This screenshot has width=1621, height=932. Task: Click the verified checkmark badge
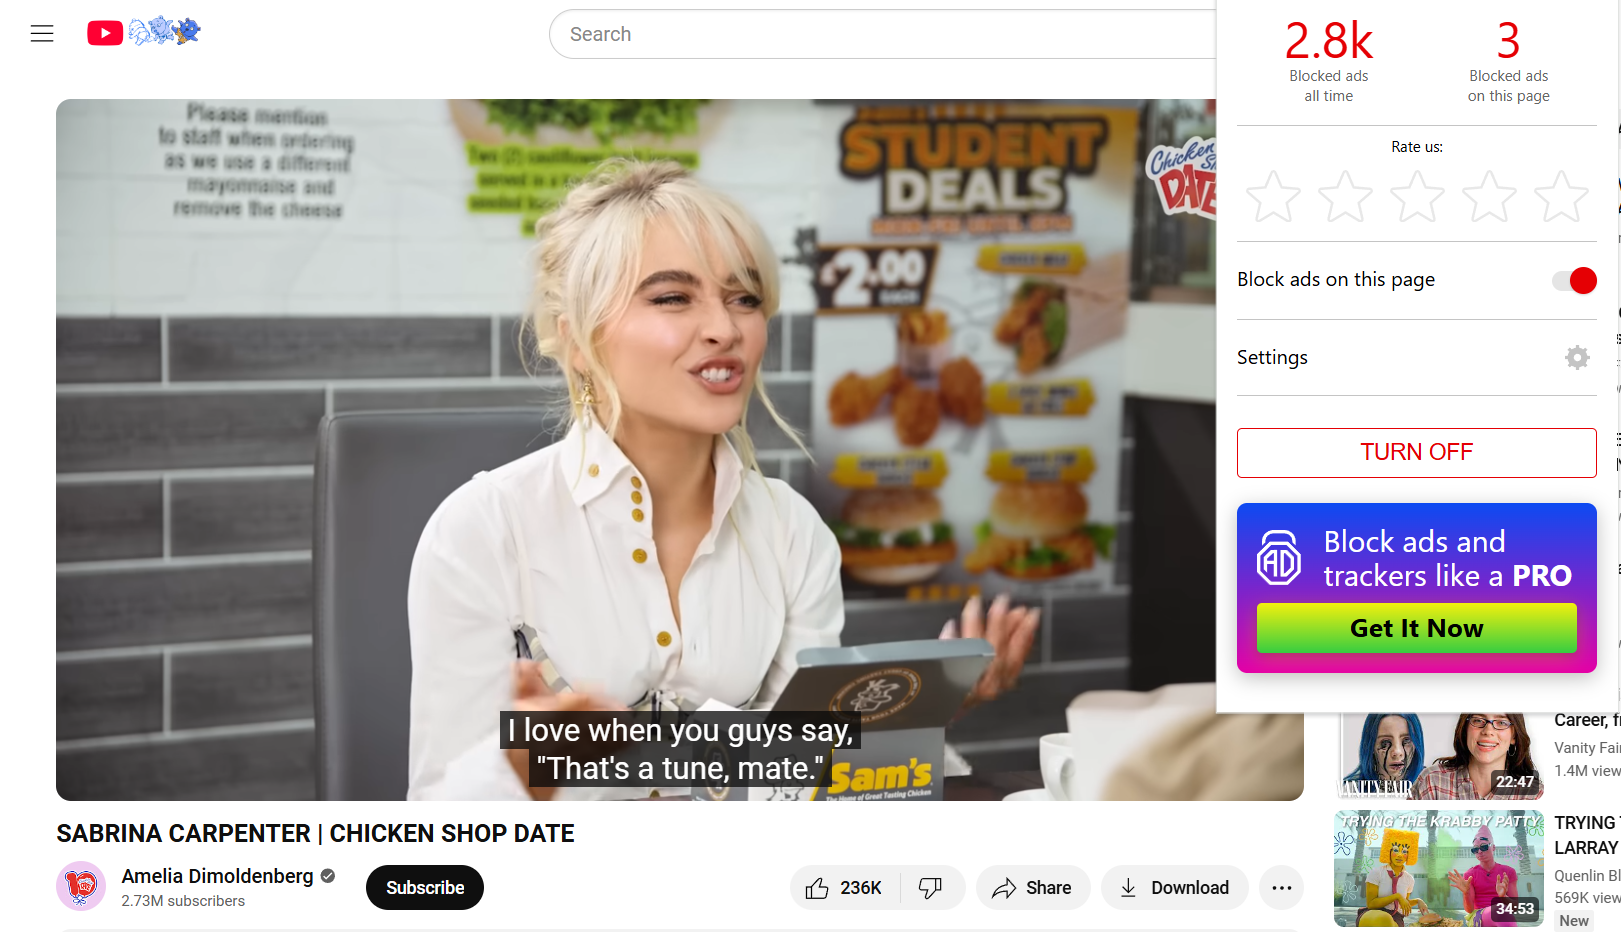[x=327, y=876]
